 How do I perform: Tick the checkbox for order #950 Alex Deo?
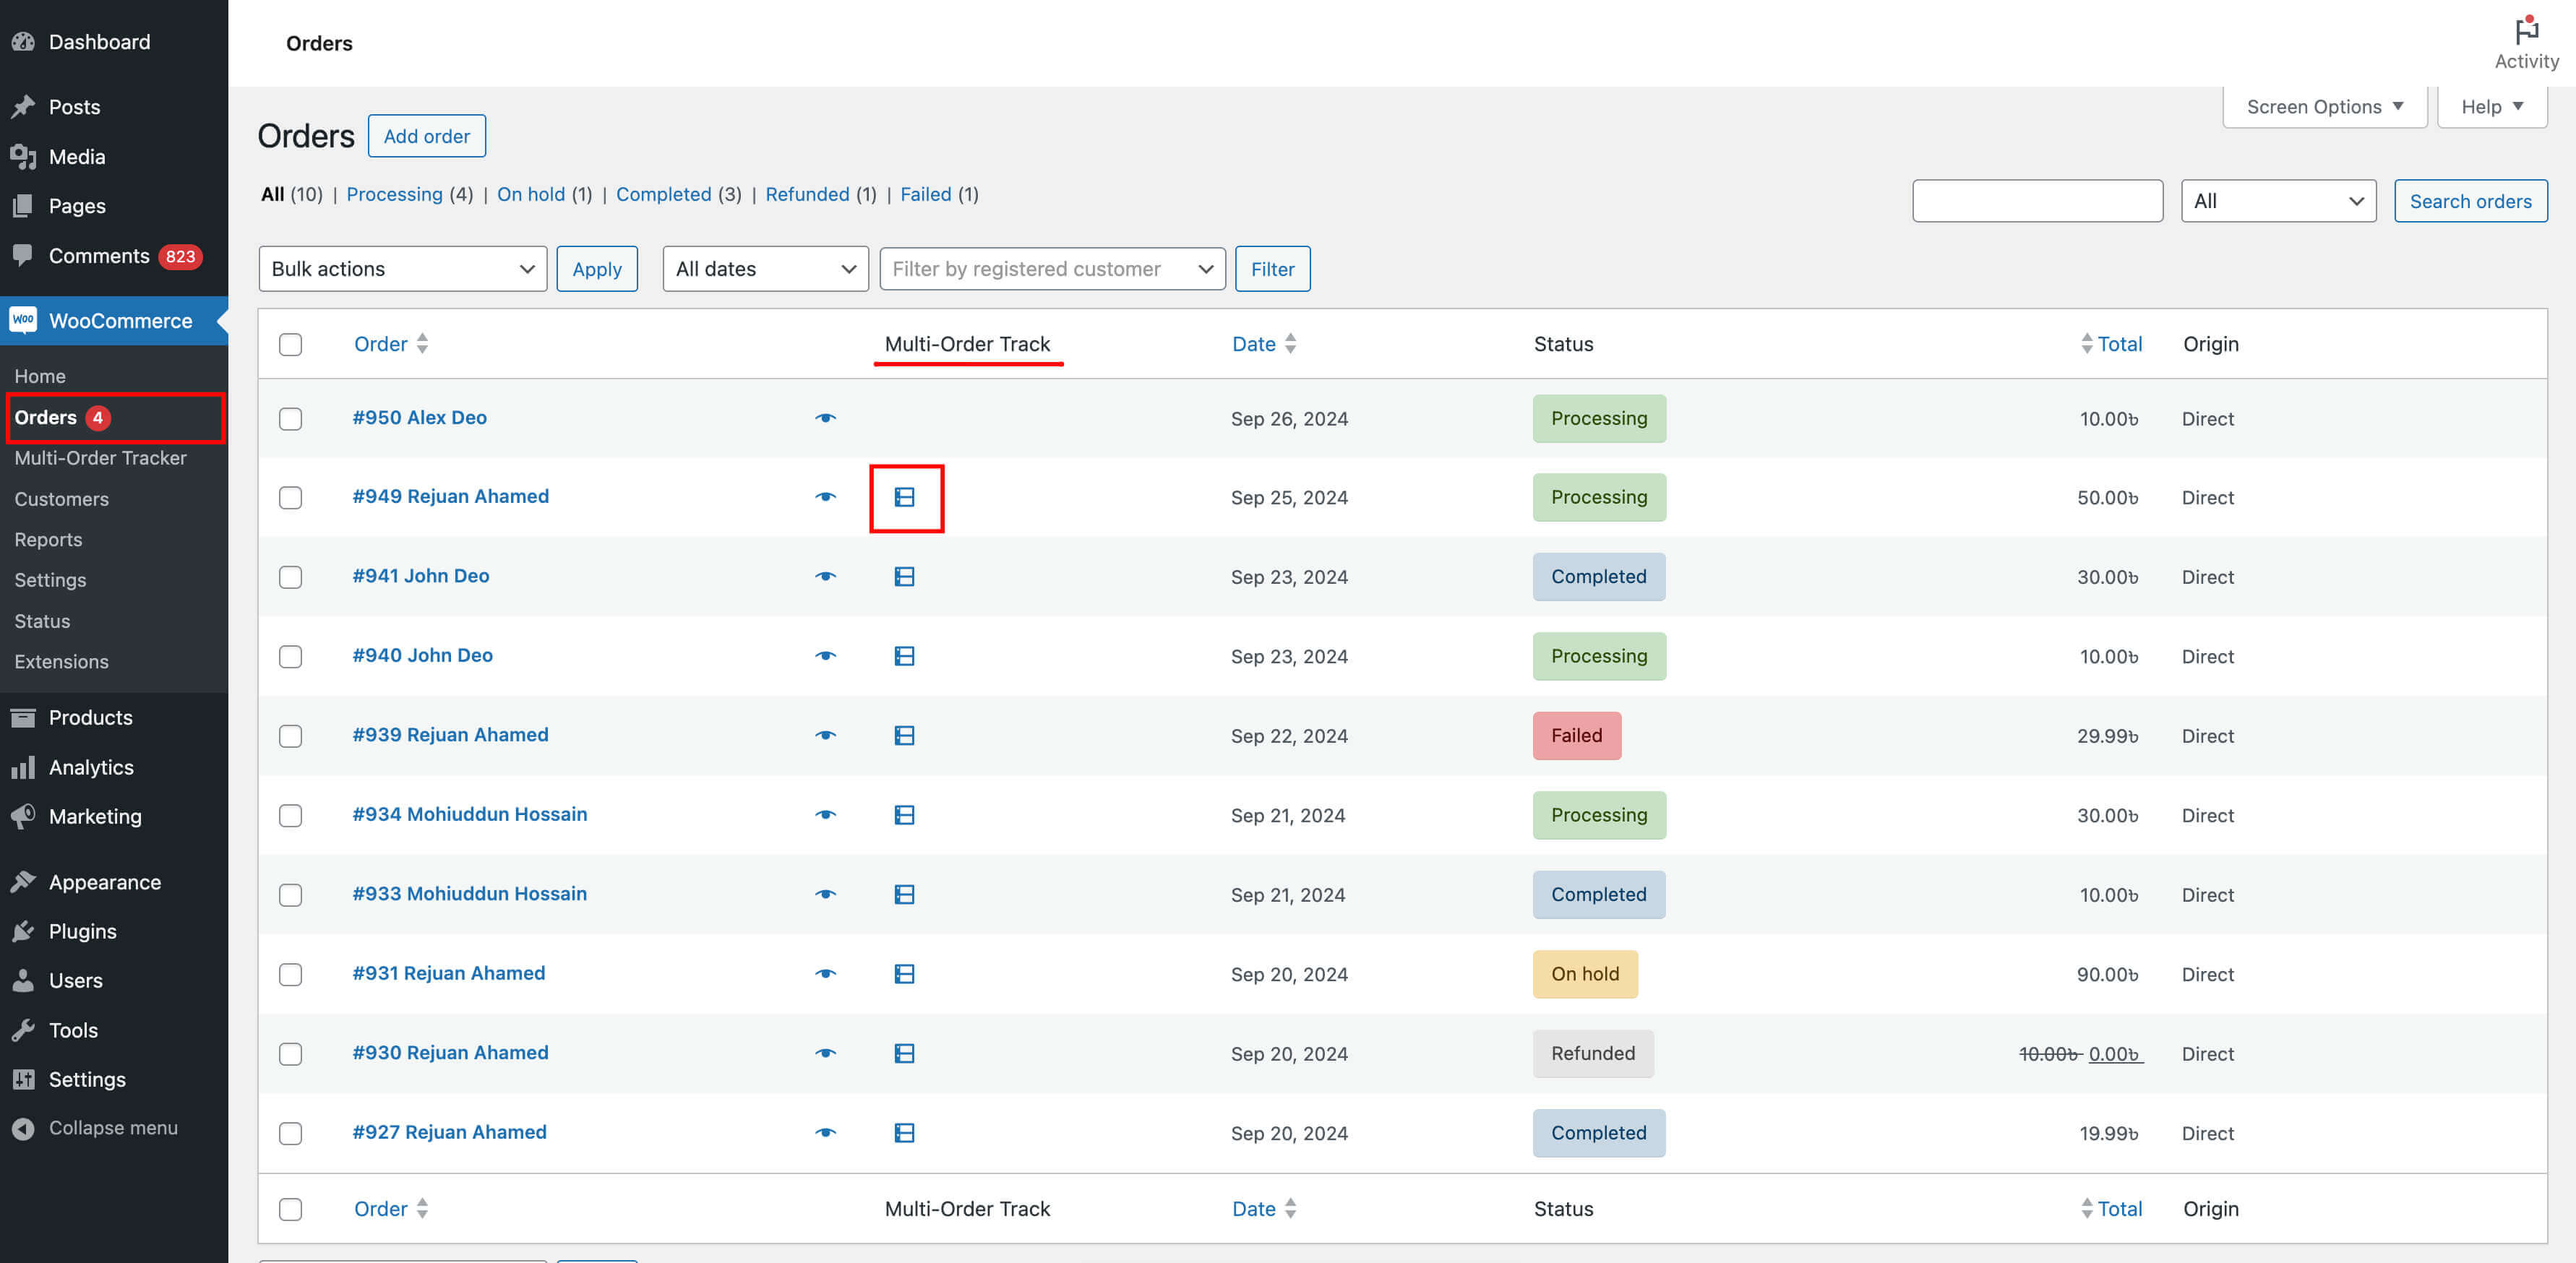(x=290, y=419)
